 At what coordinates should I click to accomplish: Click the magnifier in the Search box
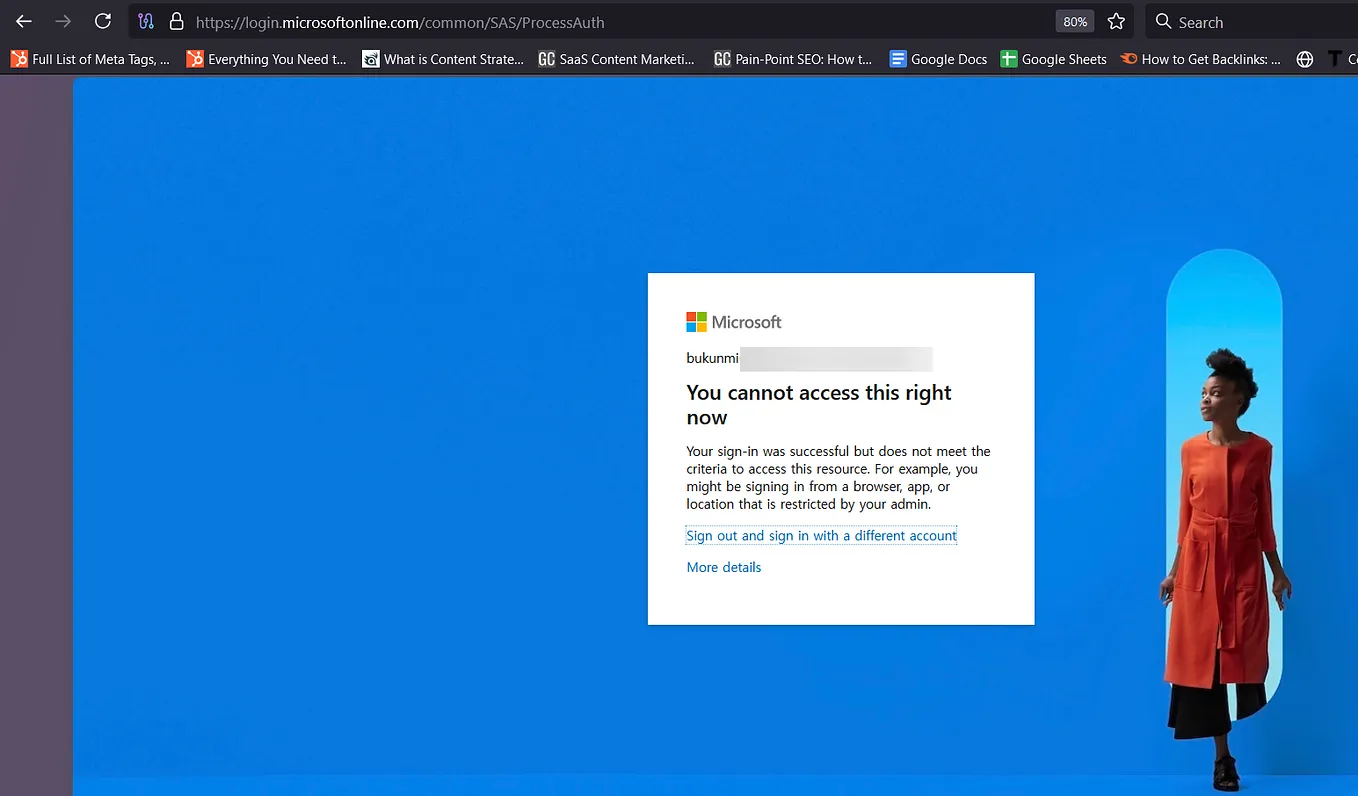1162,21
